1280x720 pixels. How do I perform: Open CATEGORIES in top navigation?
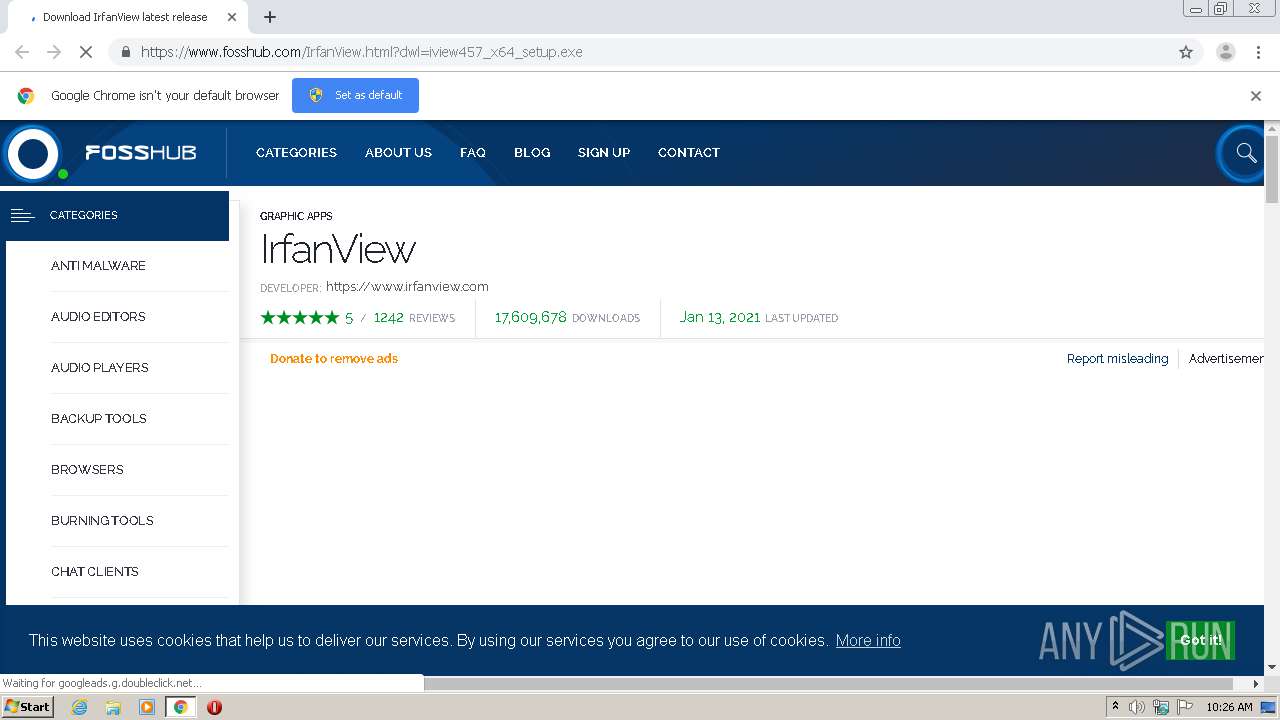296,153
